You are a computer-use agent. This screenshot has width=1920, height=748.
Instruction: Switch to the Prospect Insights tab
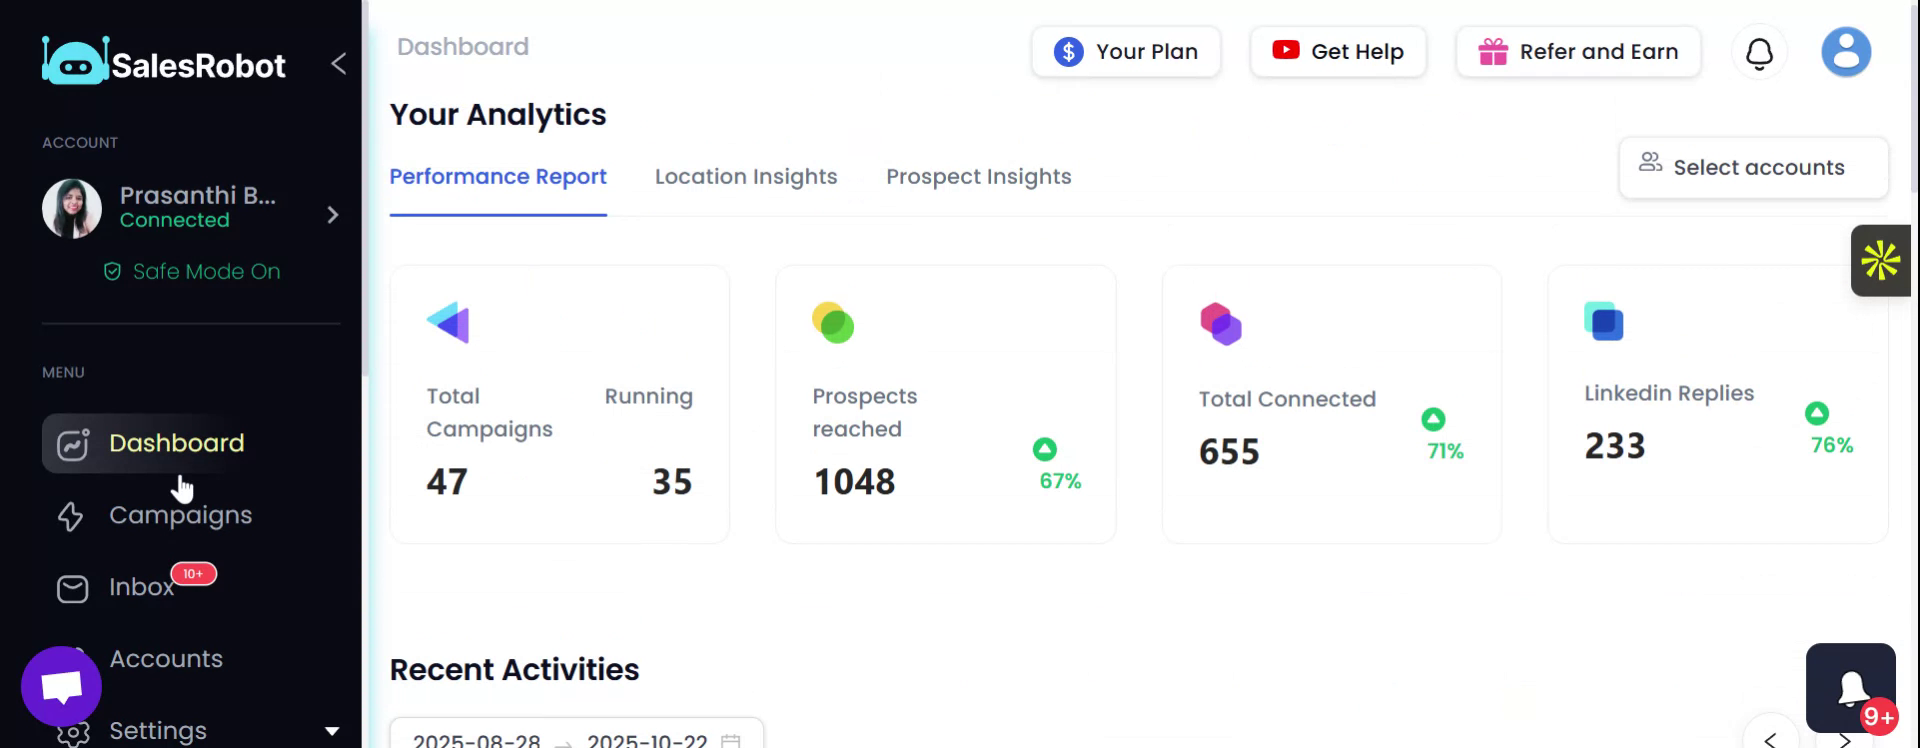(978, 177)
